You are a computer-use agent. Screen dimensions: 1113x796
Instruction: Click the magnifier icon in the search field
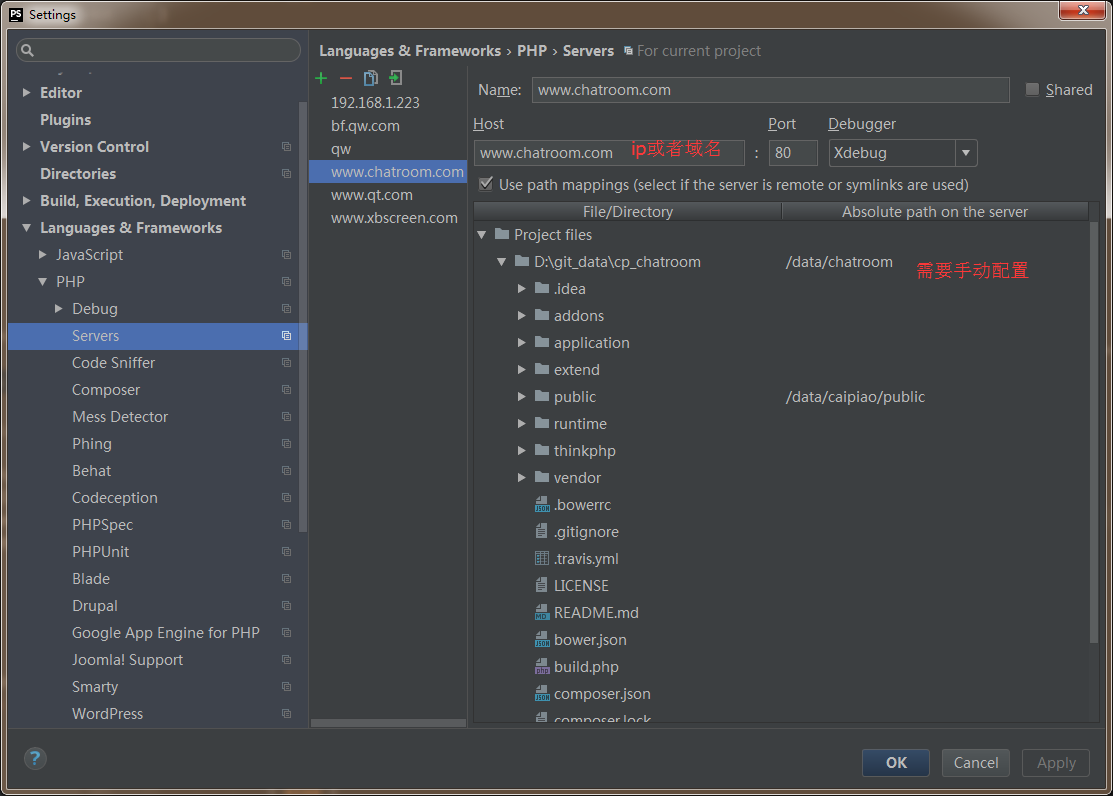tap(27, 49)
